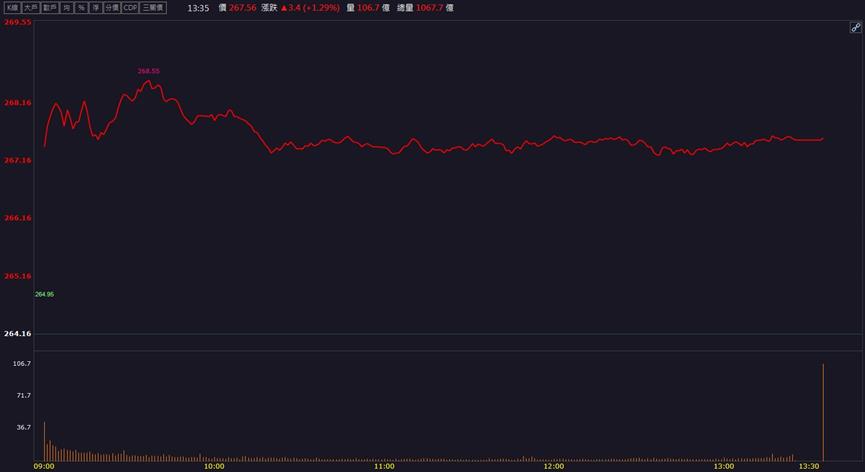
Task: Click the tall closing volume bar at 13:30
Action: tap(823, 412)
